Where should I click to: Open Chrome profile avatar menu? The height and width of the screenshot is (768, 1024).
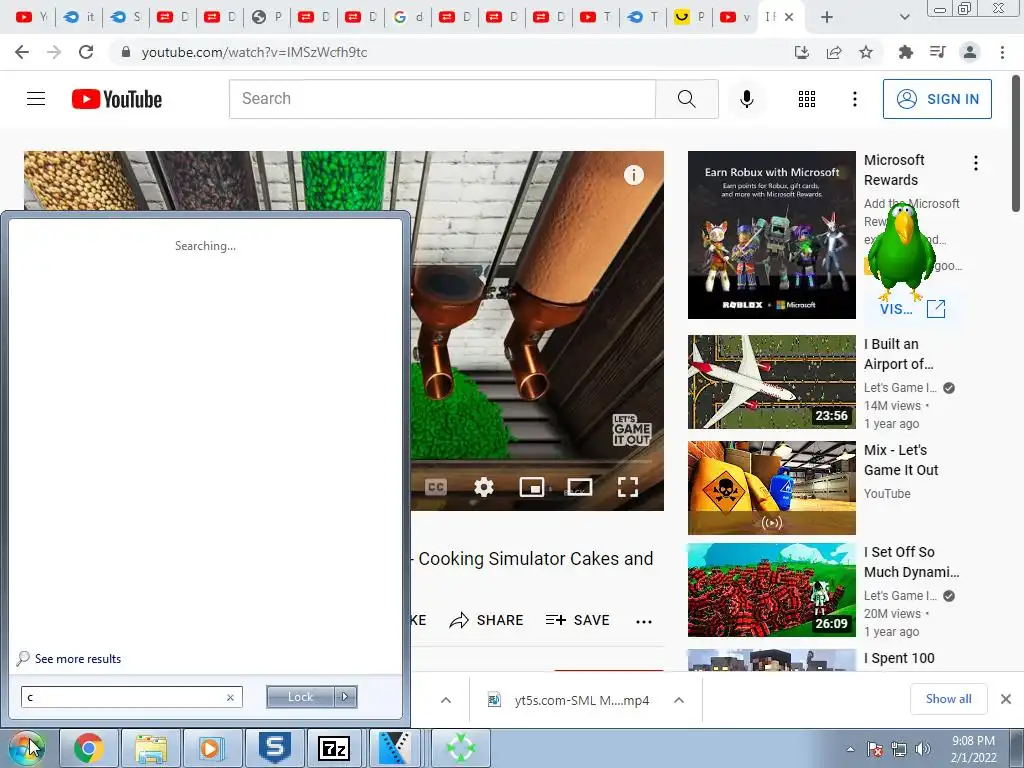(970, 52)
